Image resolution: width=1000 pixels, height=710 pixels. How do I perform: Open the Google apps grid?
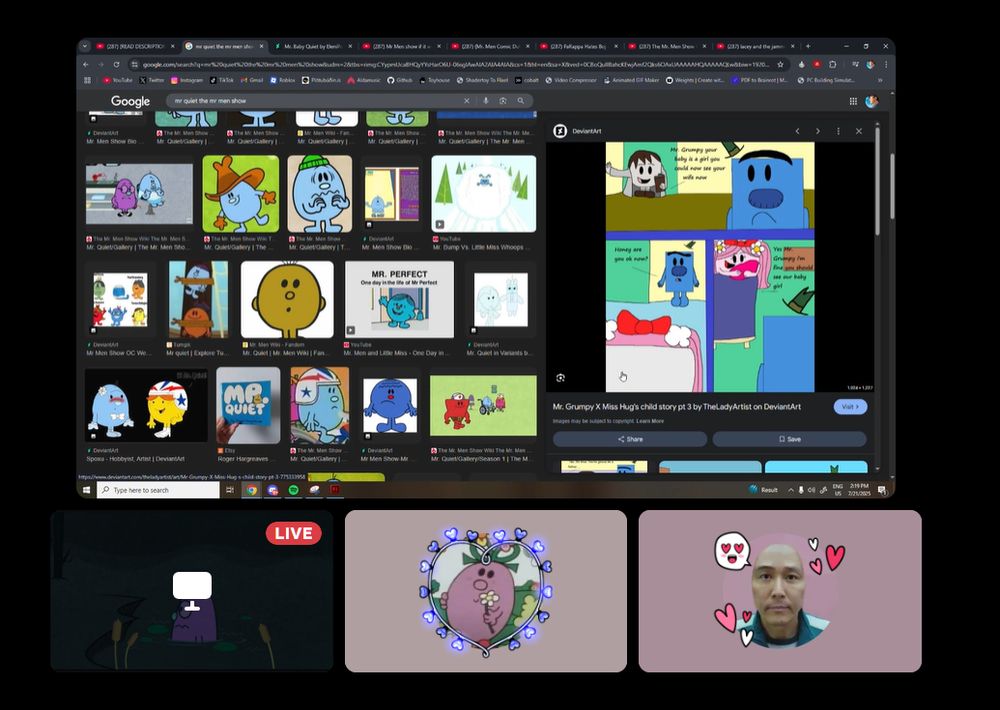tap(853, 101)
